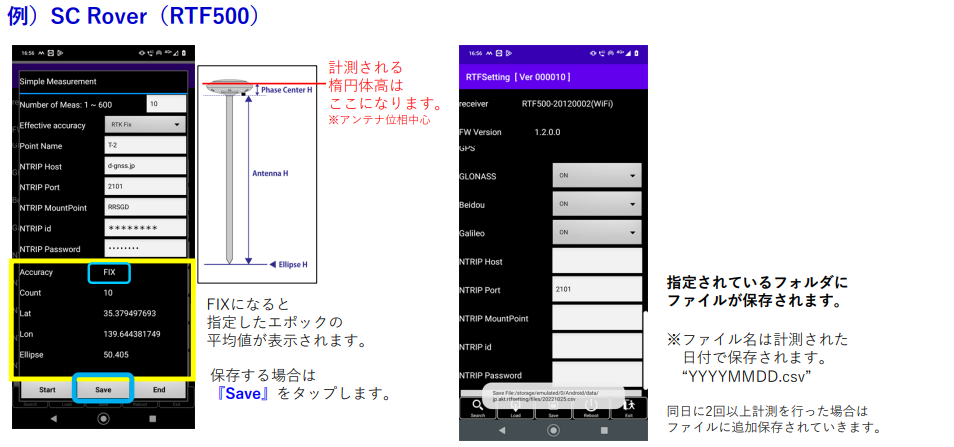Tap the Save icon in RTFSetting bottom toolbar

click(553, 406)
